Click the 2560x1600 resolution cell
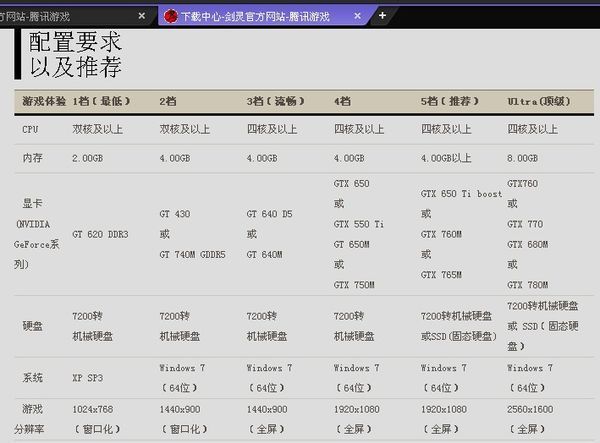 pyautogui.click(x=530, y=410)
